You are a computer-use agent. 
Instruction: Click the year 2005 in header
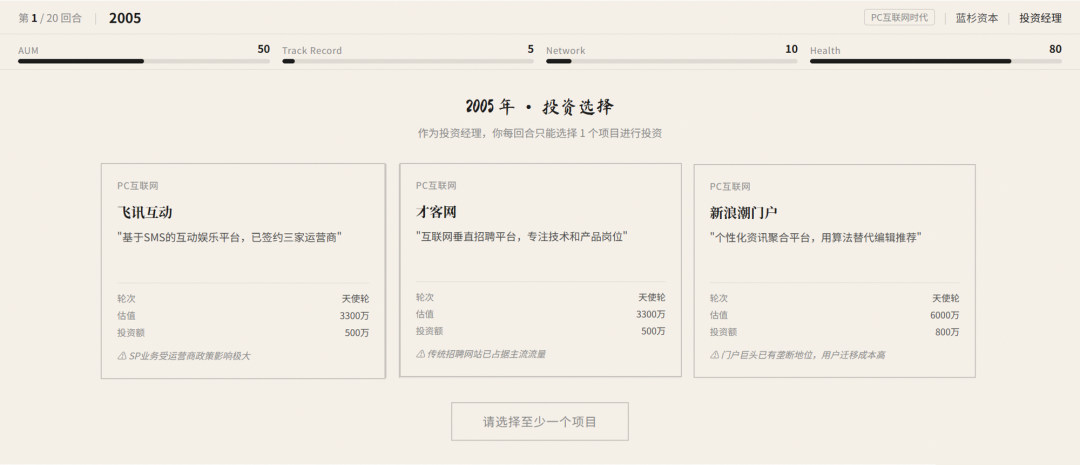[x=125, y=18]
